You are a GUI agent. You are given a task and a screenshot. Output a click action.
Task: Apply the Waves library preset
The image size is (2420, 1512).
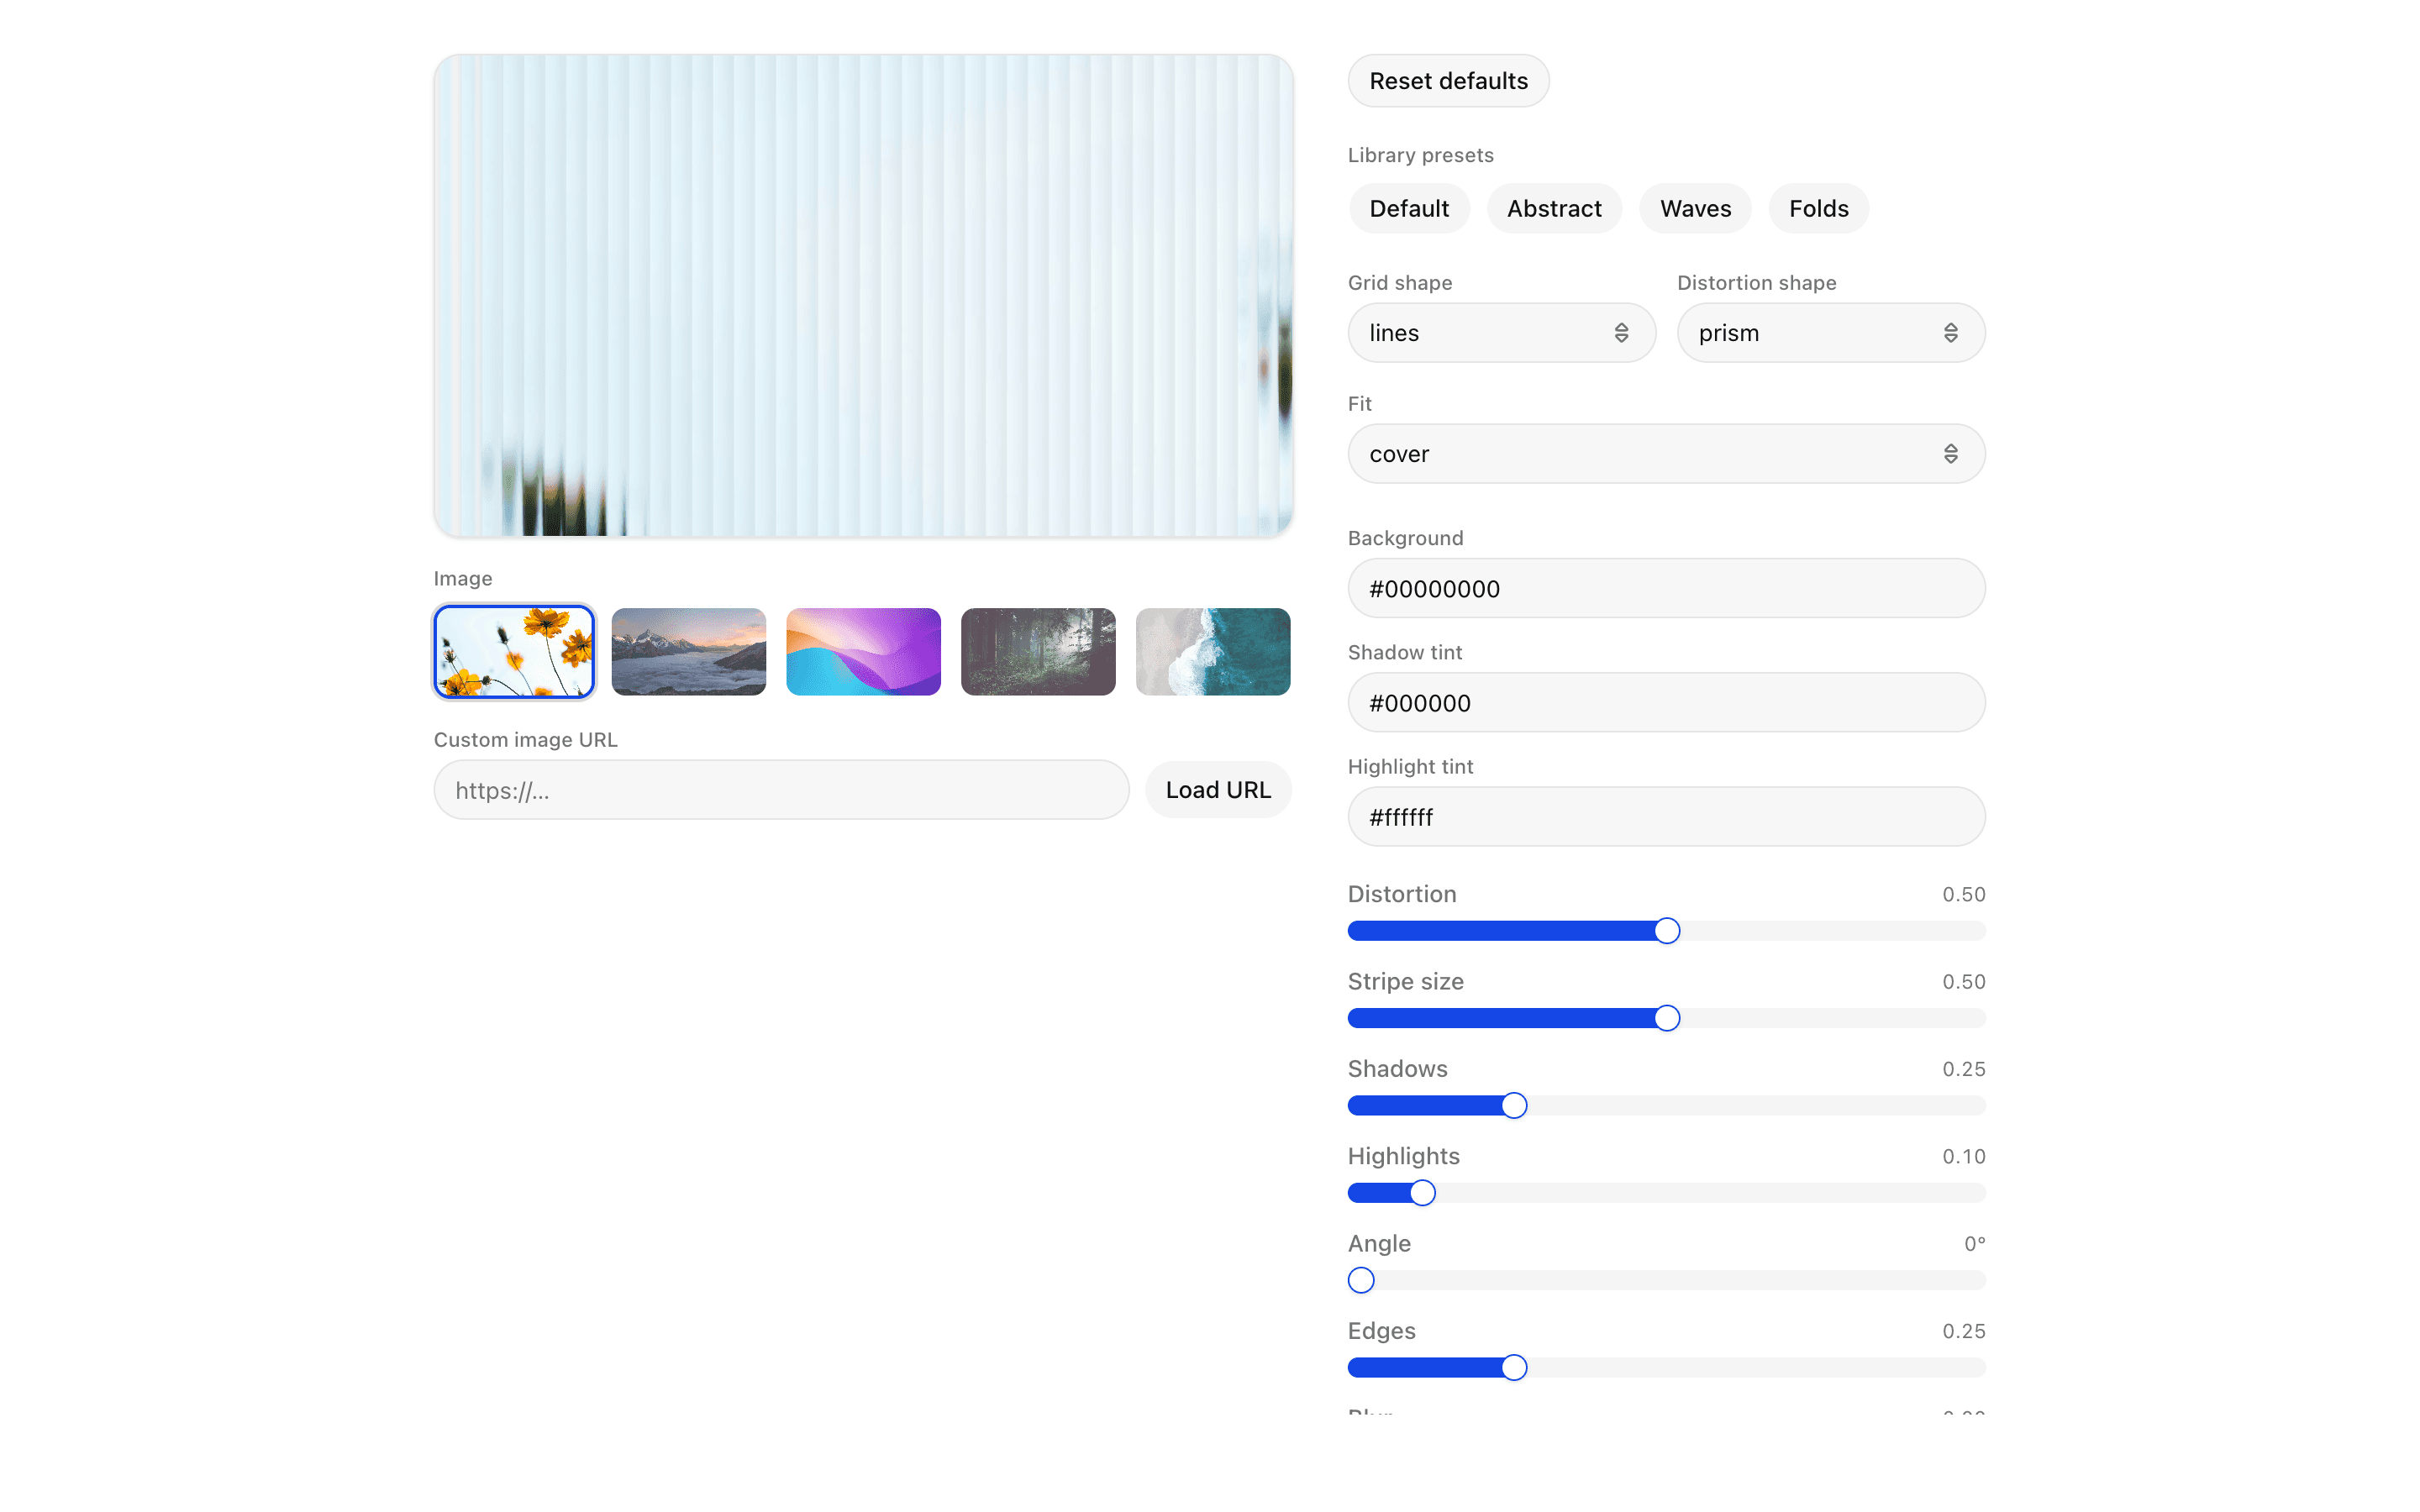[x=1694, y=208]
